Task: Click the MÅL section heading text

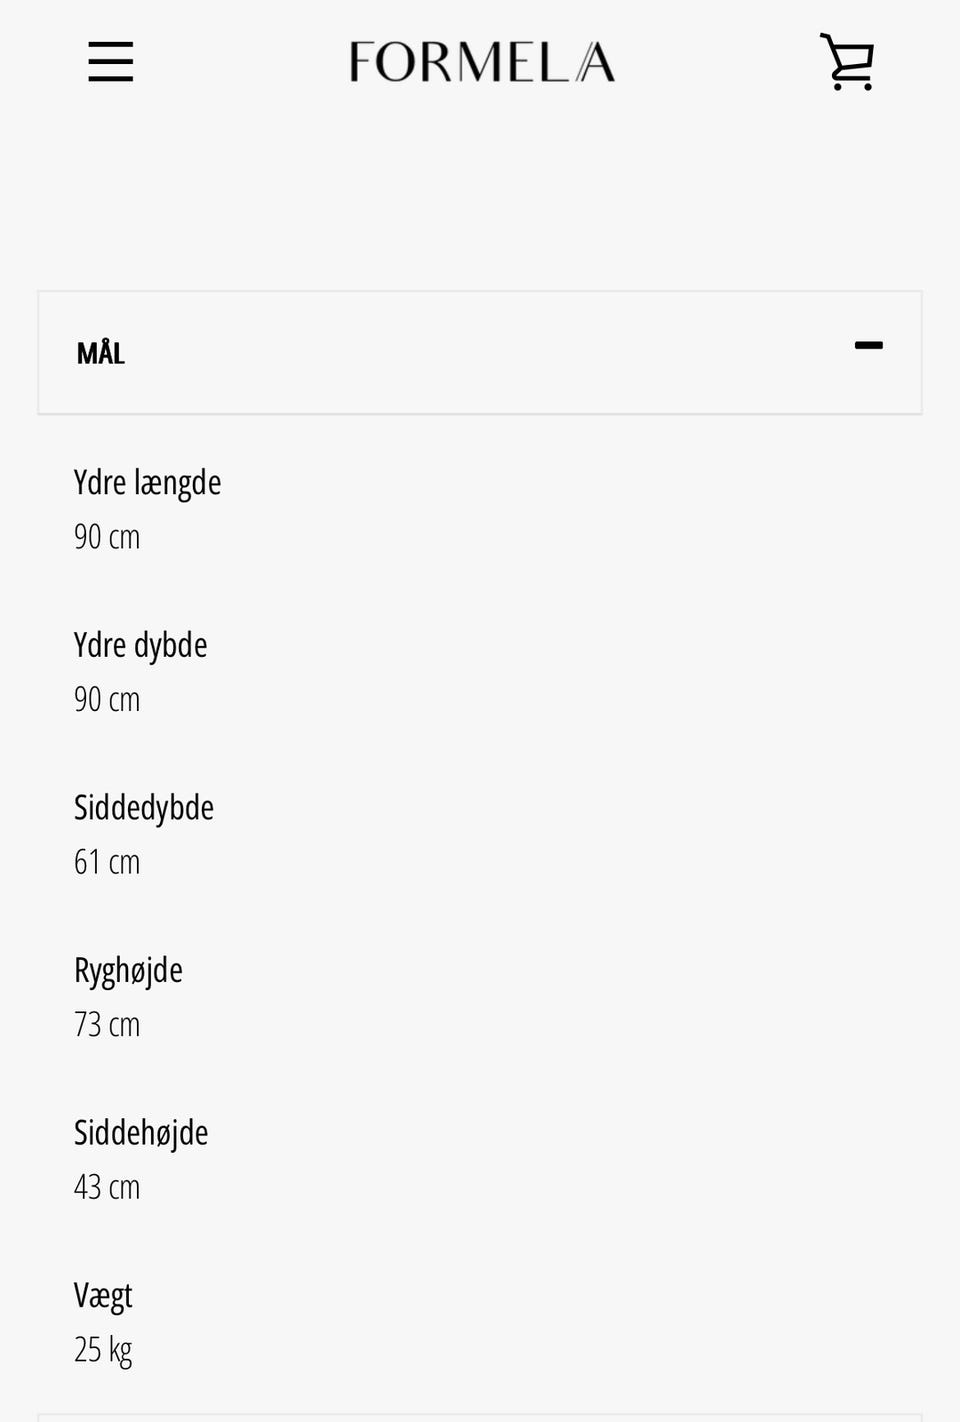Action: 101,353
